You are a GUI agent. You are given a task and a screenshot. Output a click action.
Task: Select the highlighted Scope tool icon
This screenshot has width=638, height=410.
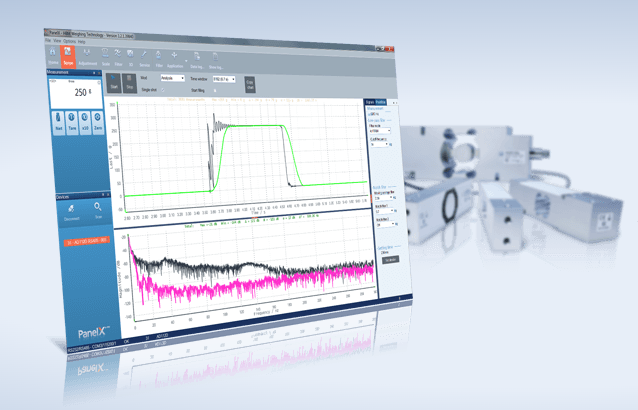tap(68, 54)
